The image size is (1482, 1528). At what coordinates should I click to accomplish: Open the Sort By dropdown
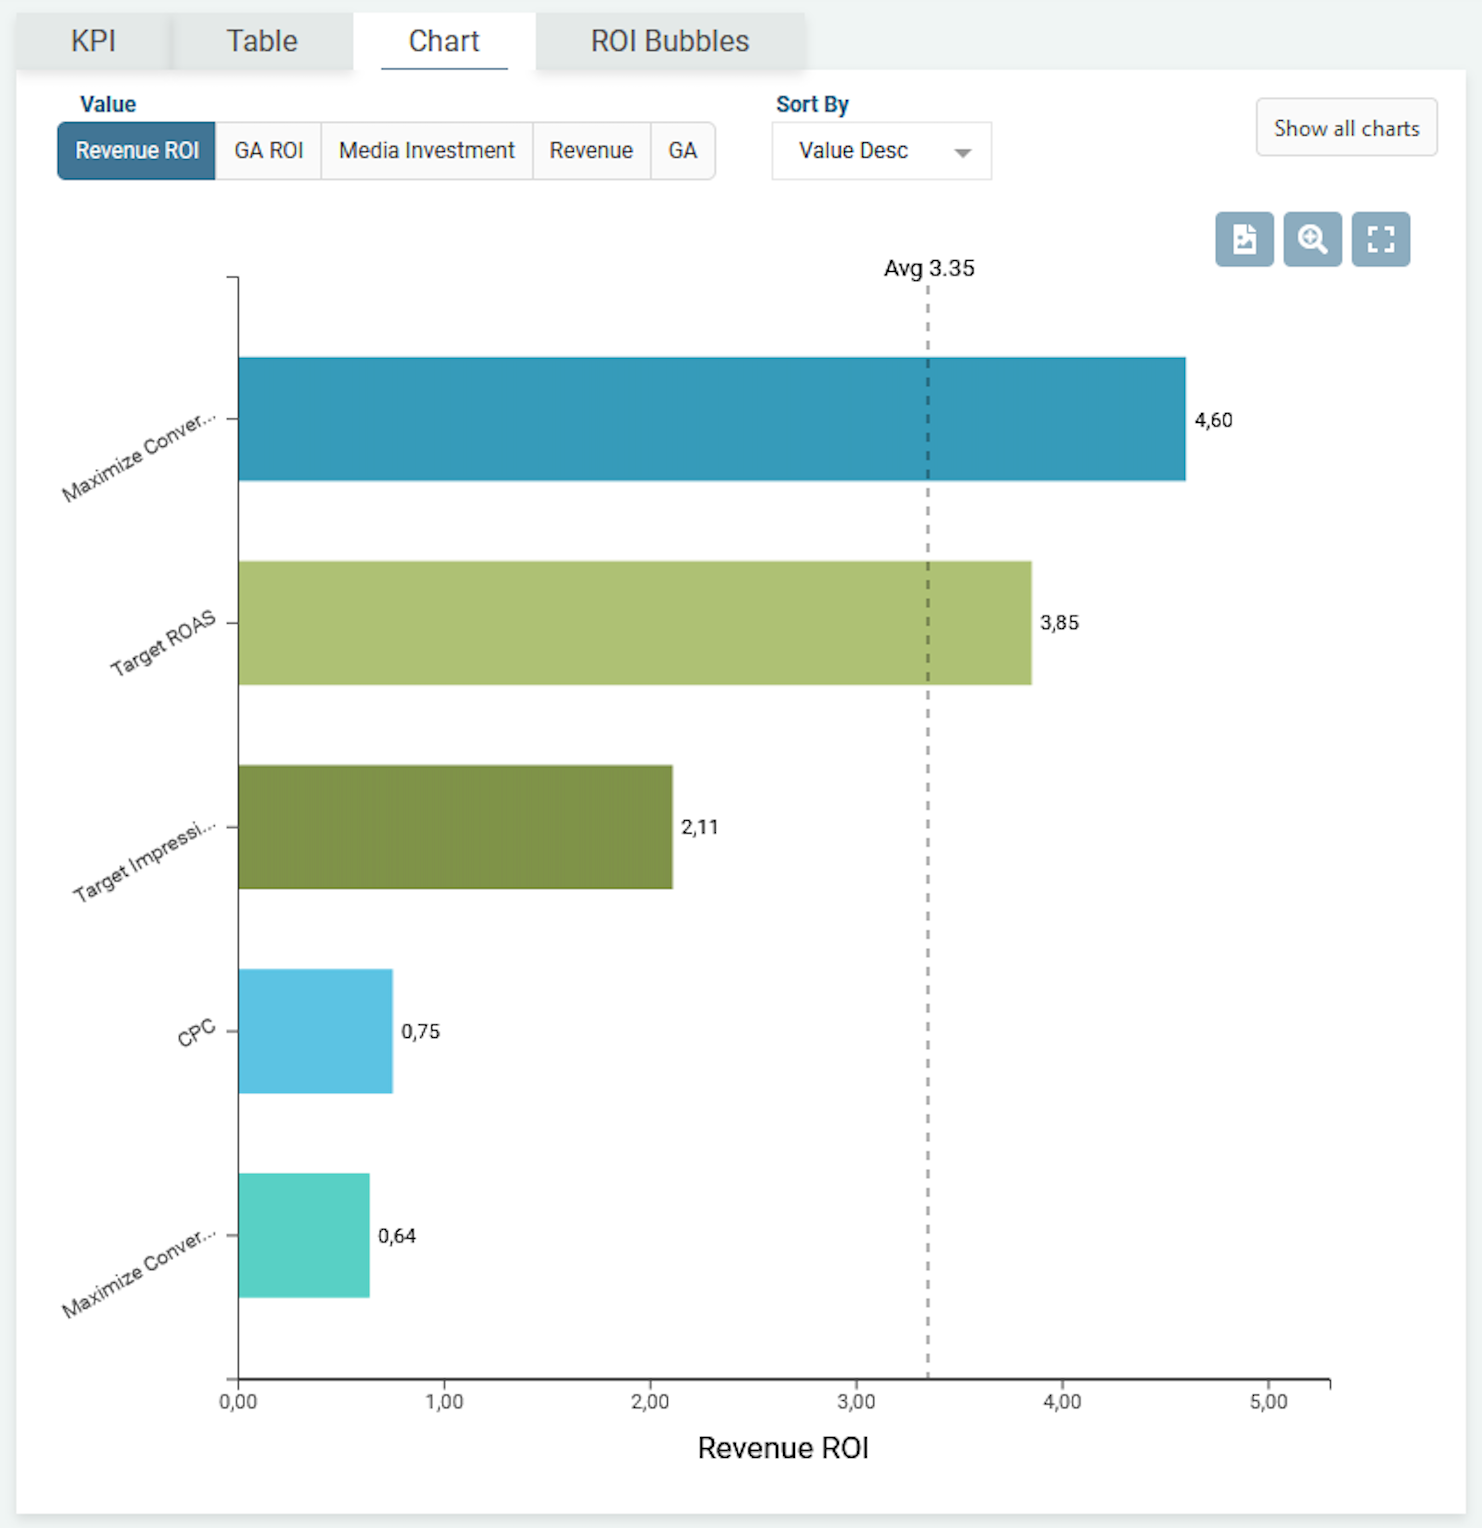(880, 151)
